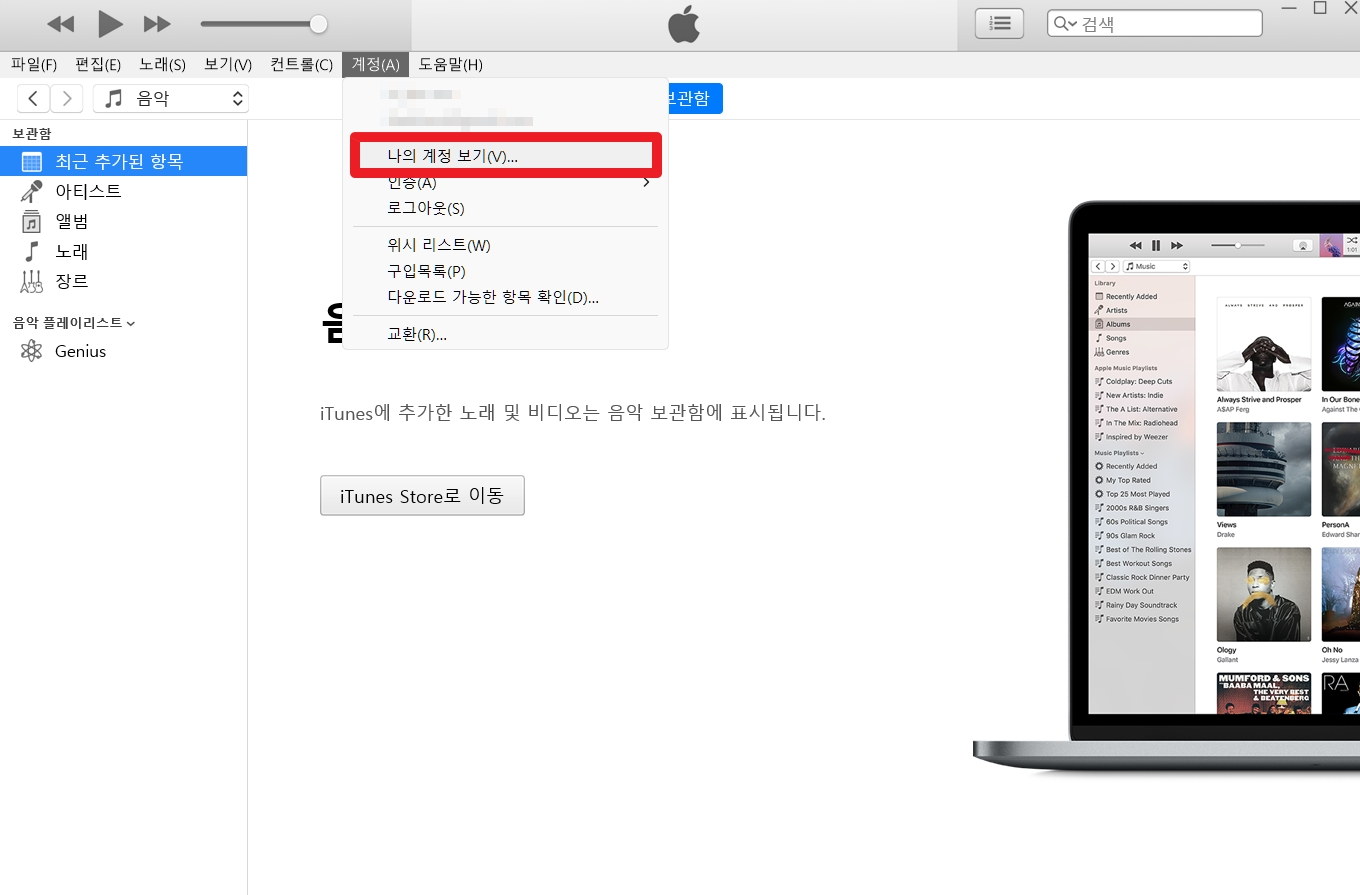Start playback with the play button
This screenshot has width=1360, height=895.
coord(110,23)
